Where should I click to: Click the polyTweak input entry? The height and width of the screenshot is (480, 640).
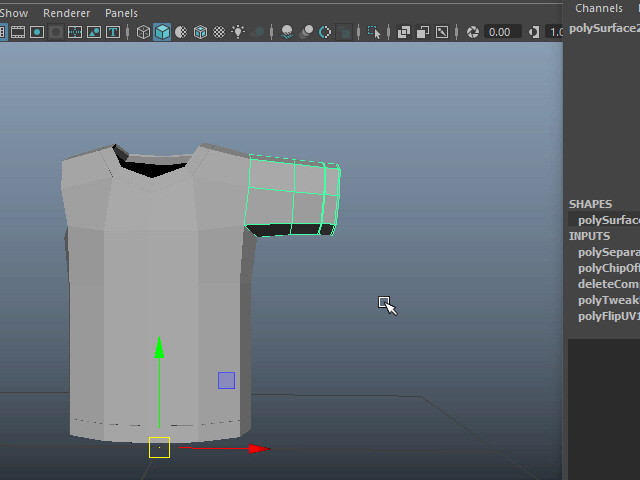(x=608, y=300)
